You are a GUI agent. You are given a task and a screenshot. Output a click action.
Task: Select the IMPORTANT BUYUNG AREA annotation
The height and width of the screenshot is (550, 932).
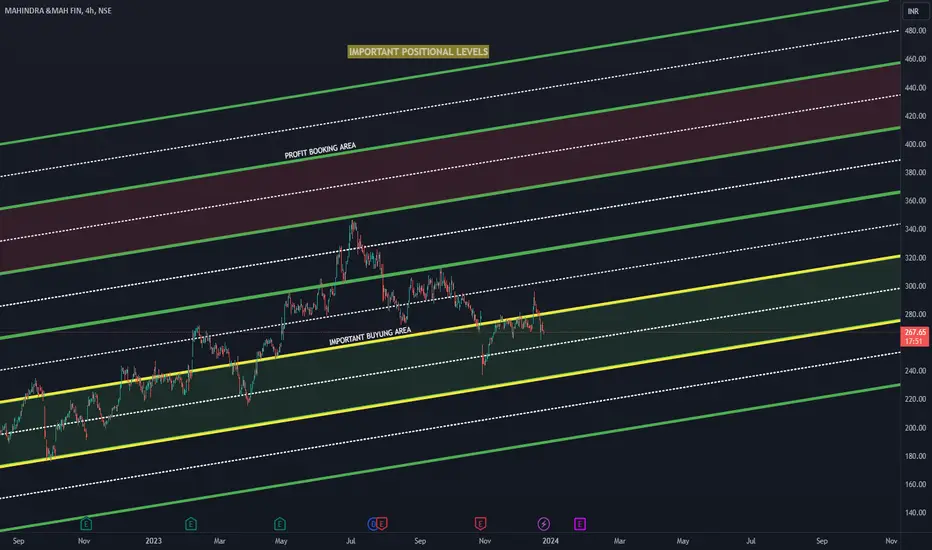pyautogui.click(x=370, y=336)
